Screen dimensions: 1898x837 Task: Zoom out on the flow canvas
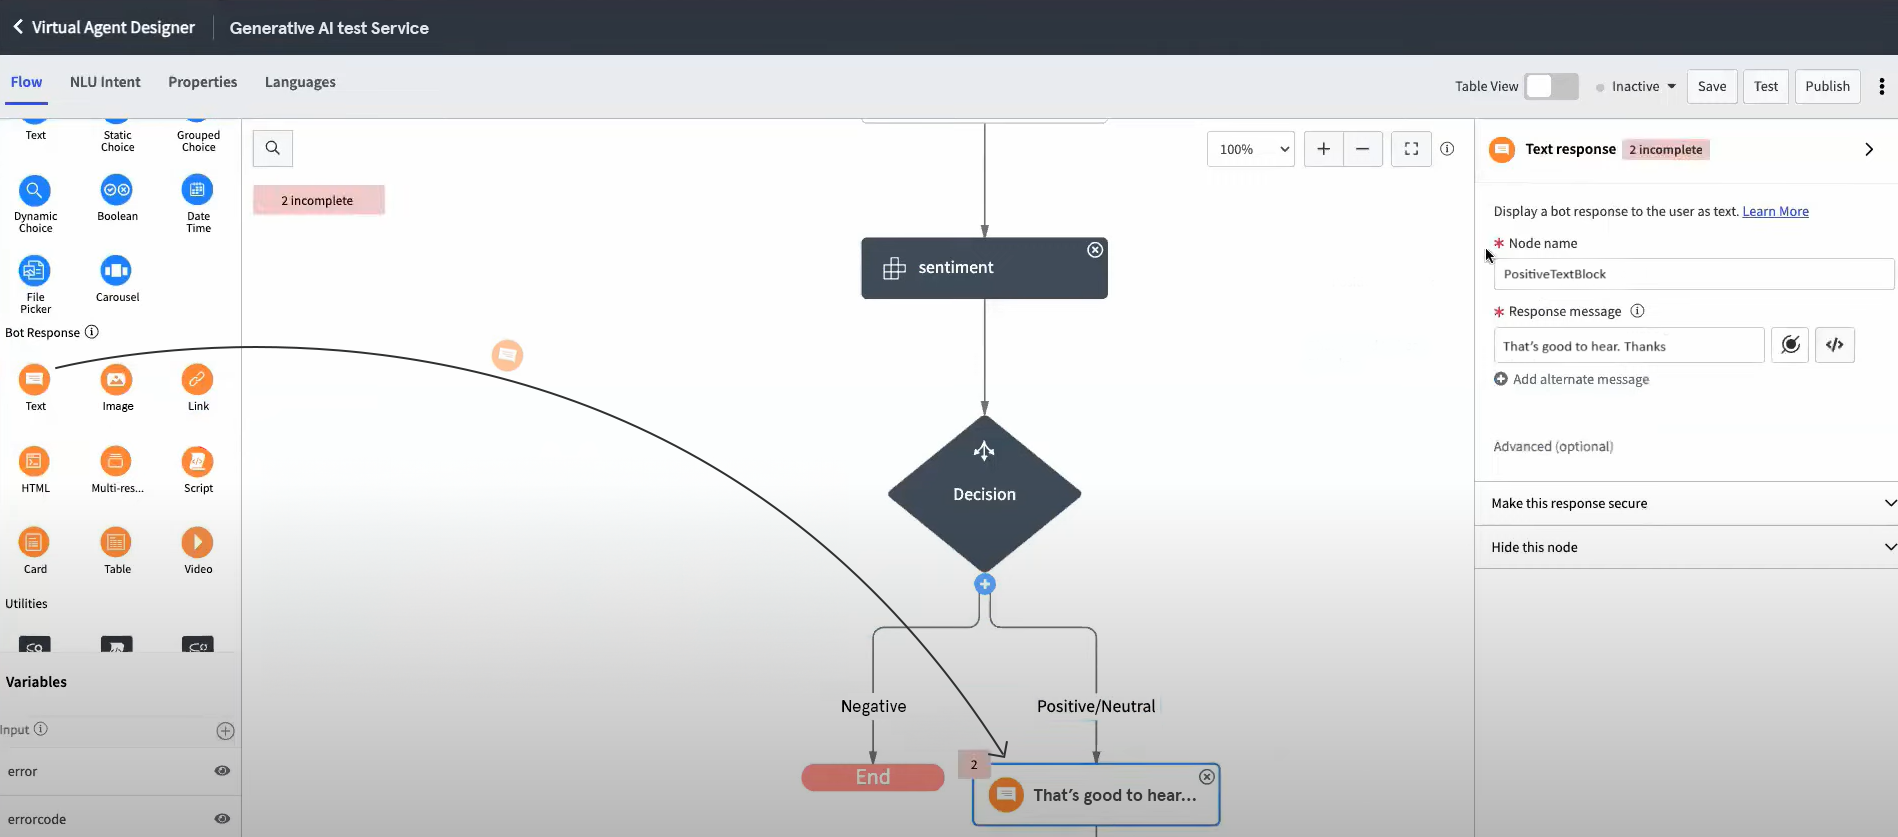click(1362, 149)
